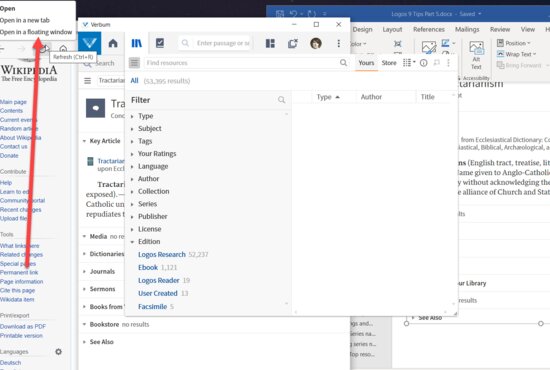Expand the Author filter
Image resolution: width=550 pixels, height=370 pixels.
148,179
